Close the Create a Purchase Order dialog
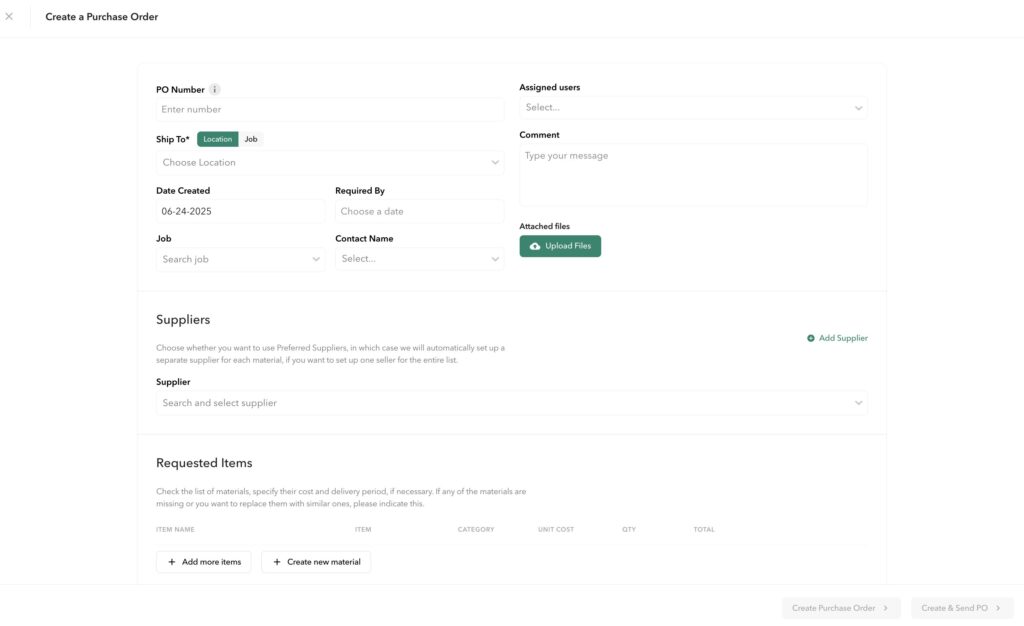 pyautogui.click(x=9, y=16)
